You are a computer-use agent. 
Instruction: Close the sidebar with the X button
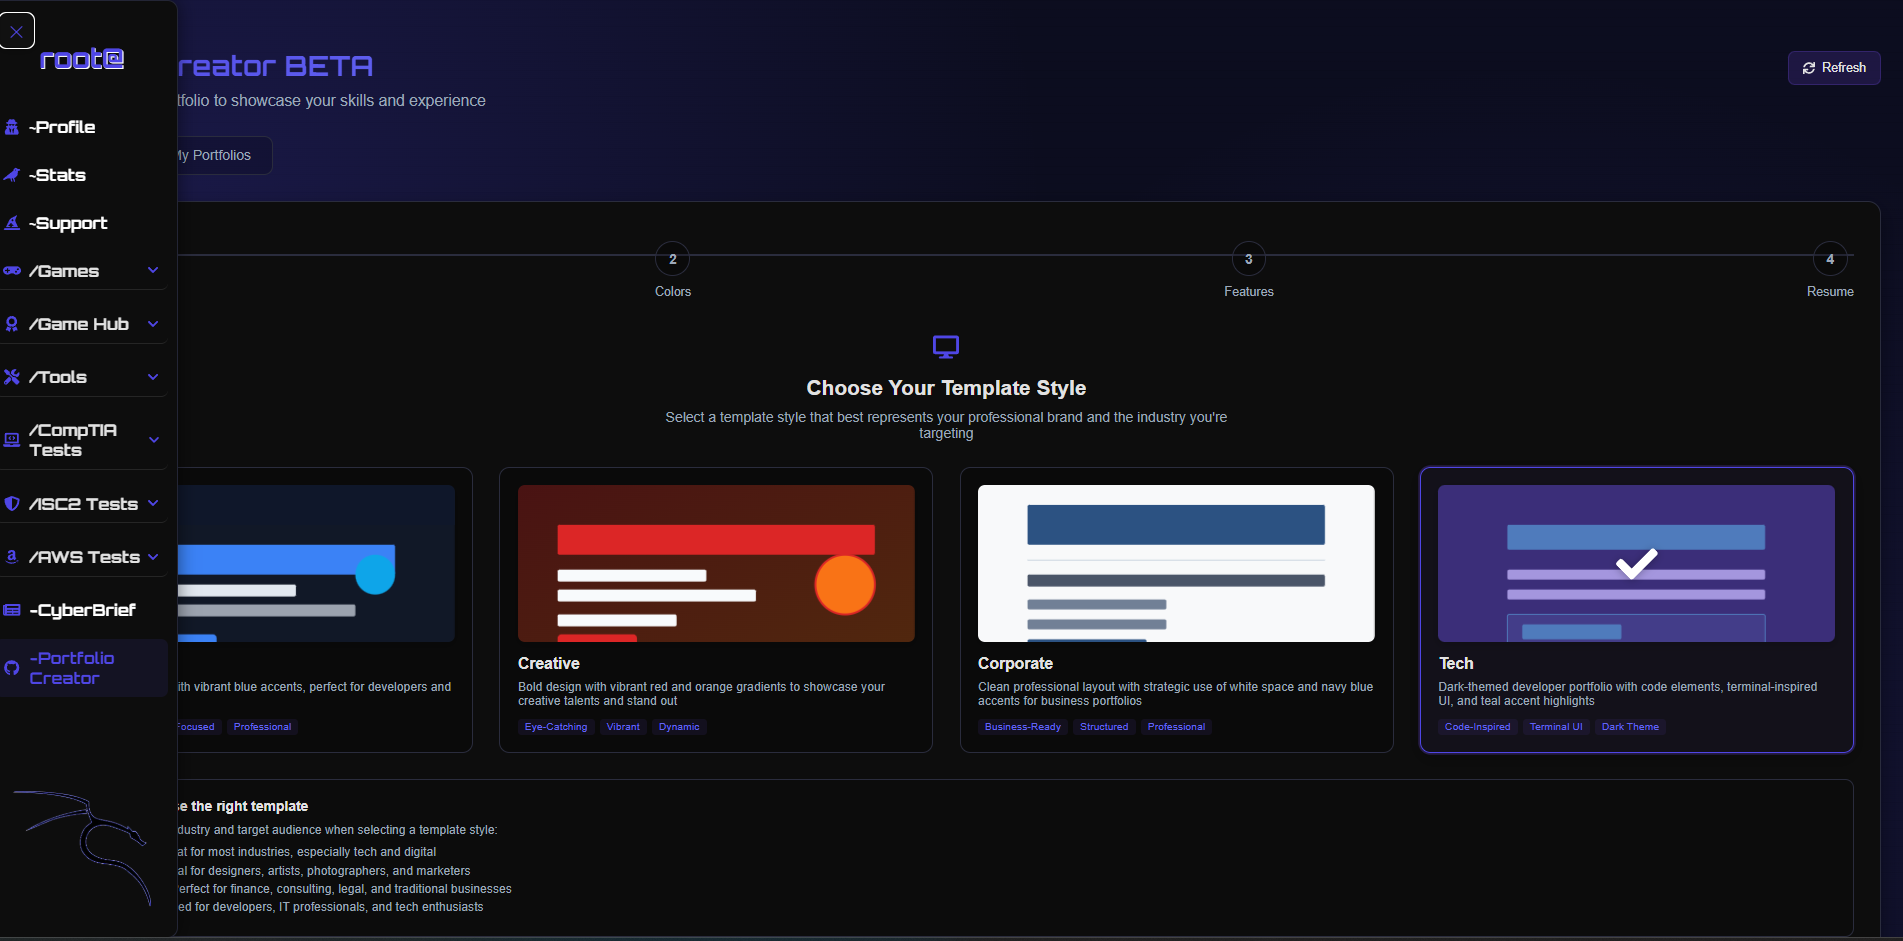[17, 31]
